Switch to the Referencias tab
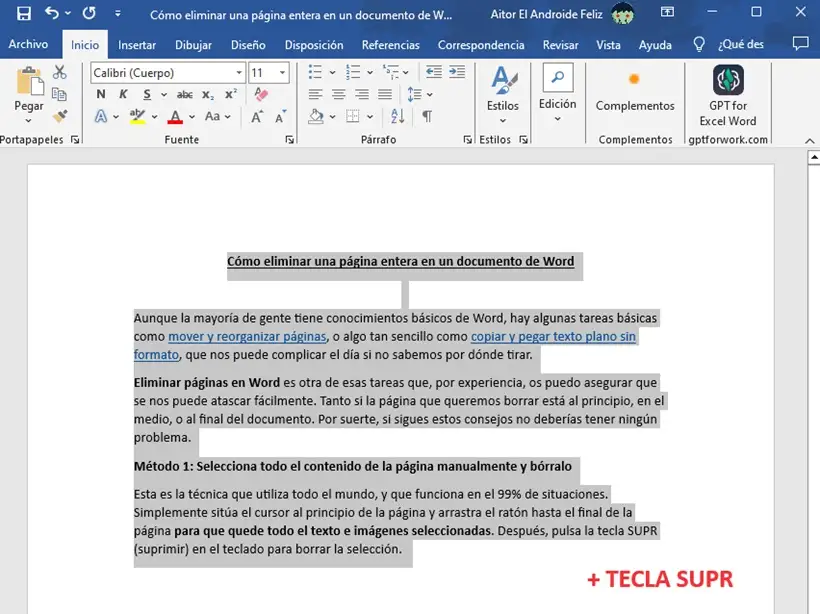 click(391, 45)
